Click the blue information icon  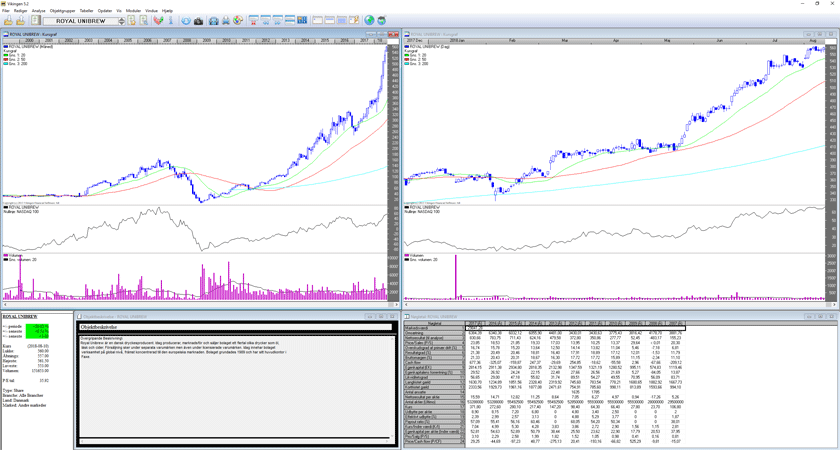click(x=170, y=20)
